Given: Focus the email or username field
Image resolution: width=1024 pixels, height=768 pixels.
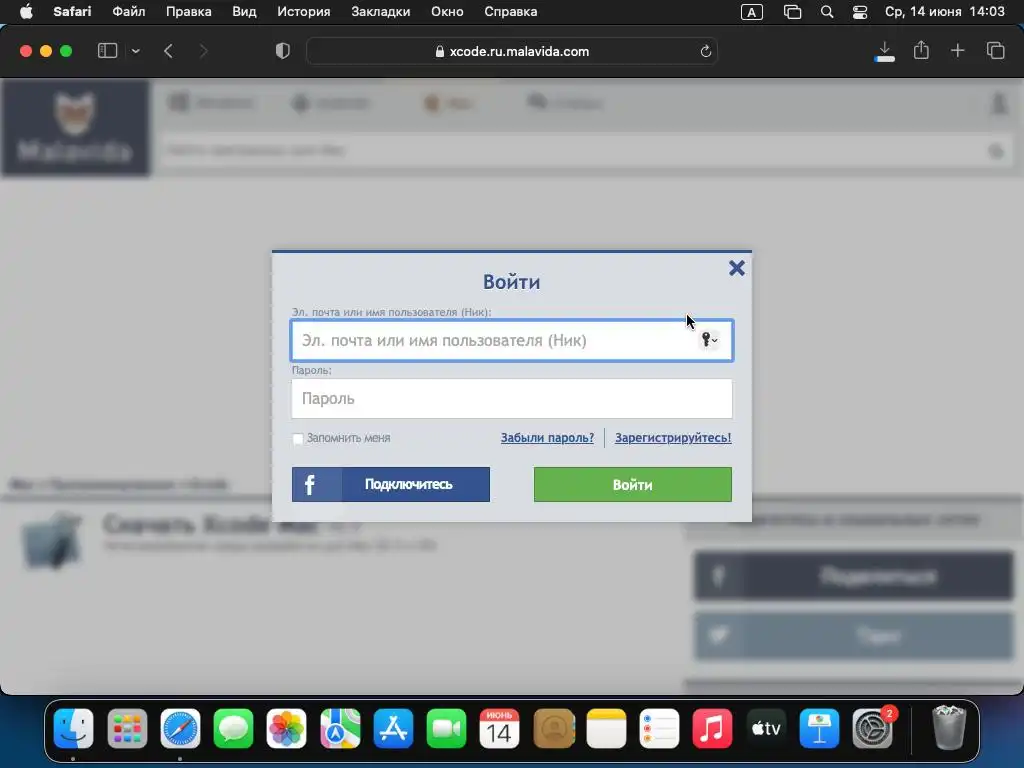Looking at the screenshot, I should point(512,340).
